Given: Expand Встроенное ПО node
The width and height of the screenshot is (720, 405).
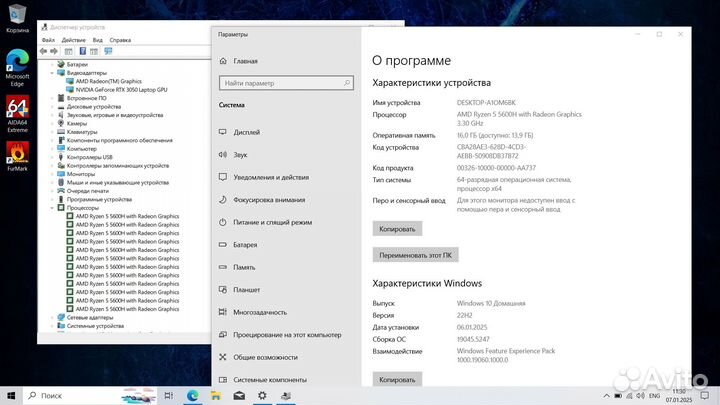Looking at the screenshot, I should point(52,98).
